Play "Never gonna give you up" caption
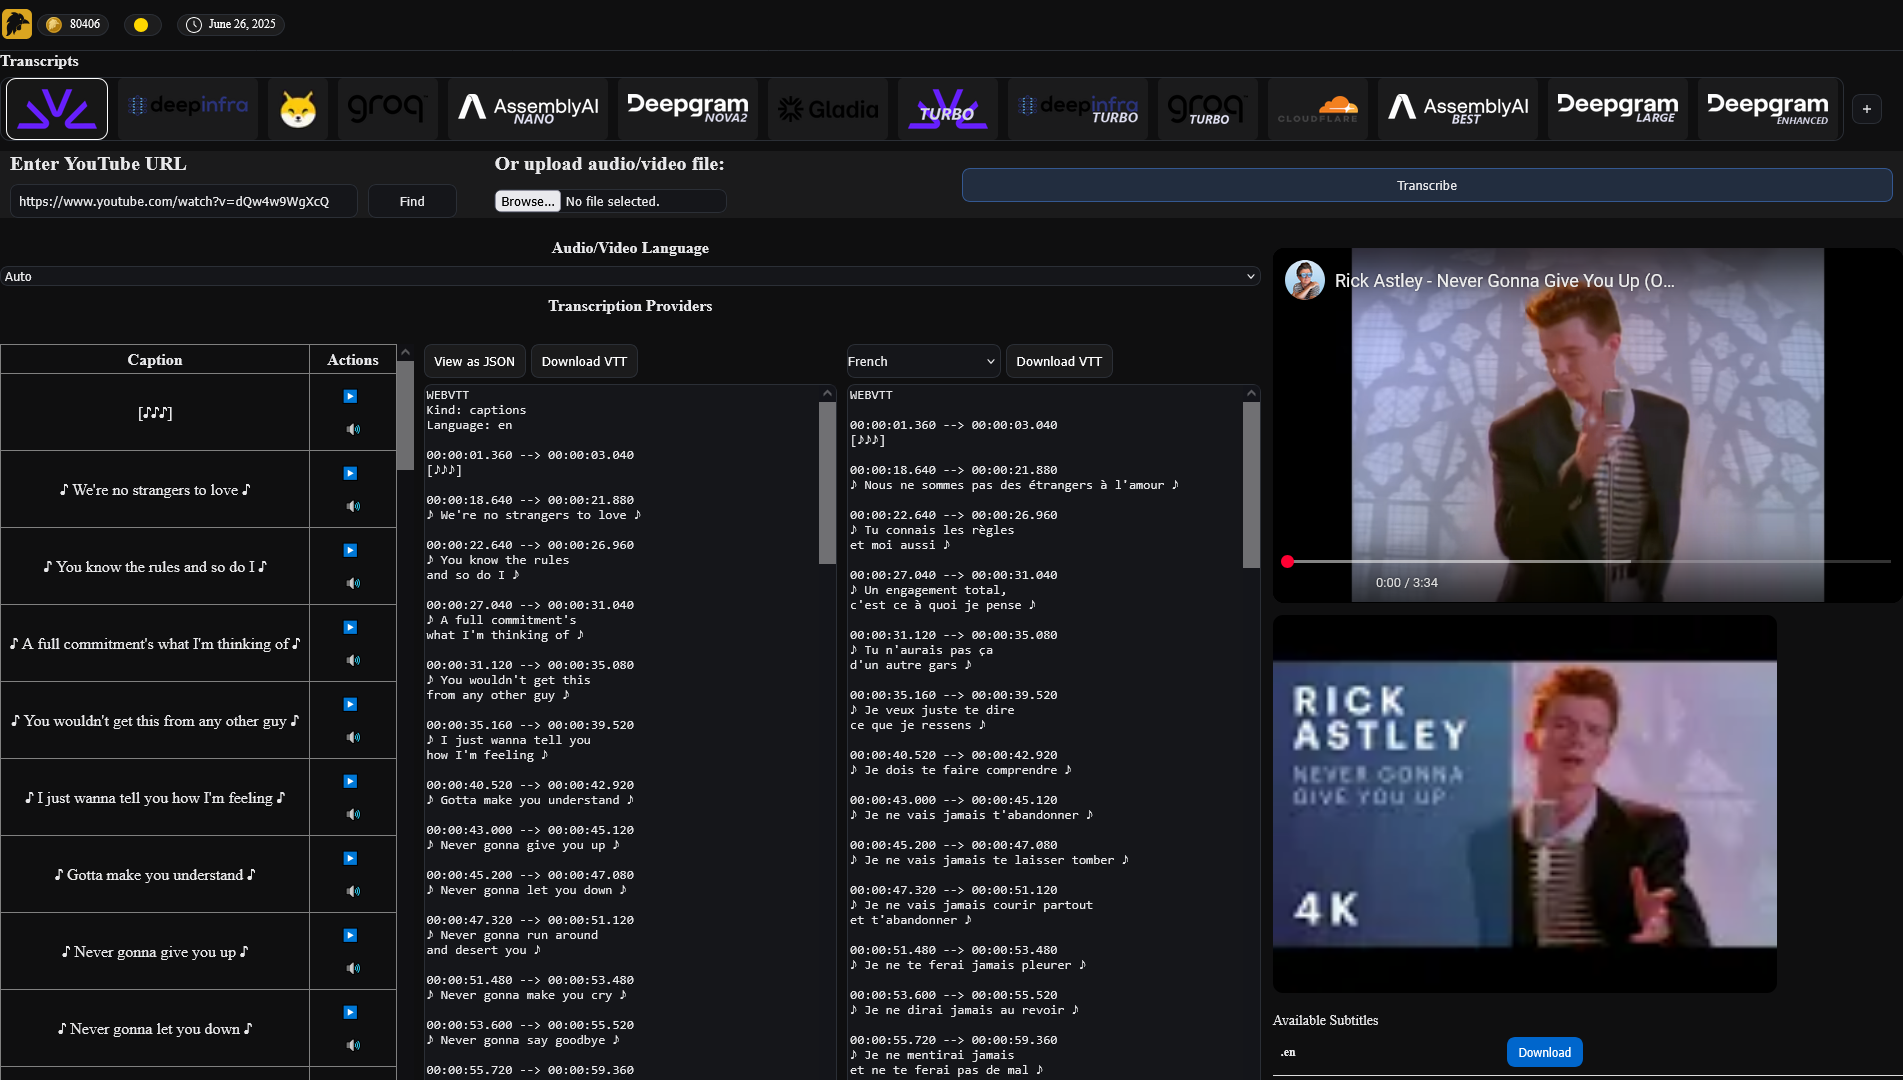1903x1080 pixels. click(x=350, y=935)
